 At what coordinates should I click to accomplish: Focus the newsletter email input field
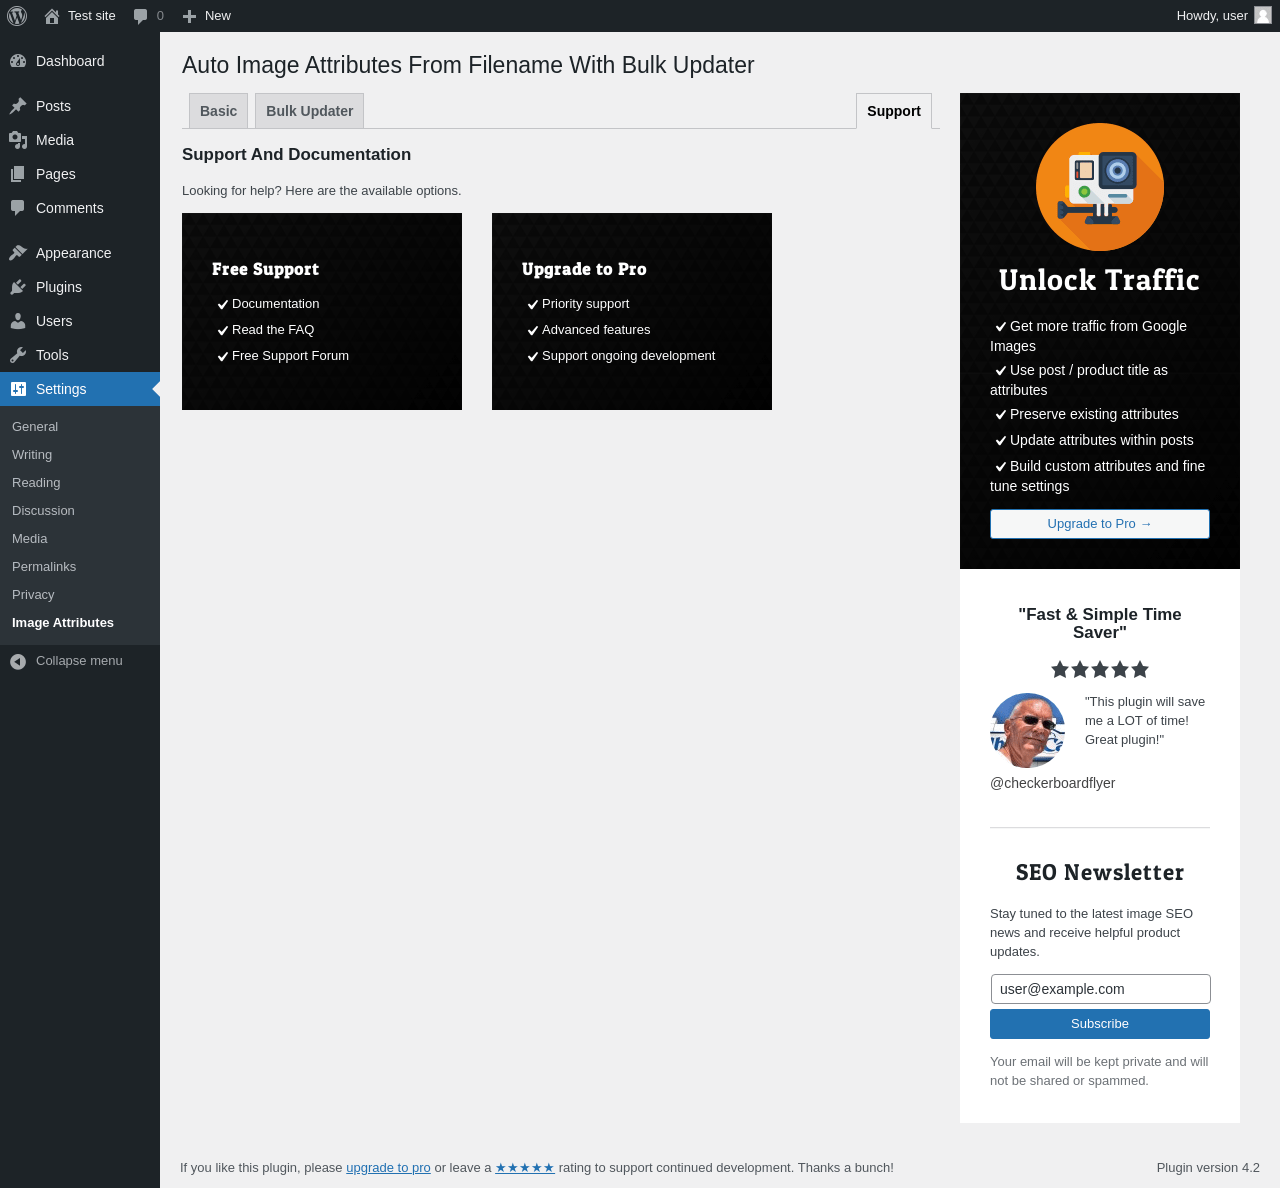coord(1100,989)
